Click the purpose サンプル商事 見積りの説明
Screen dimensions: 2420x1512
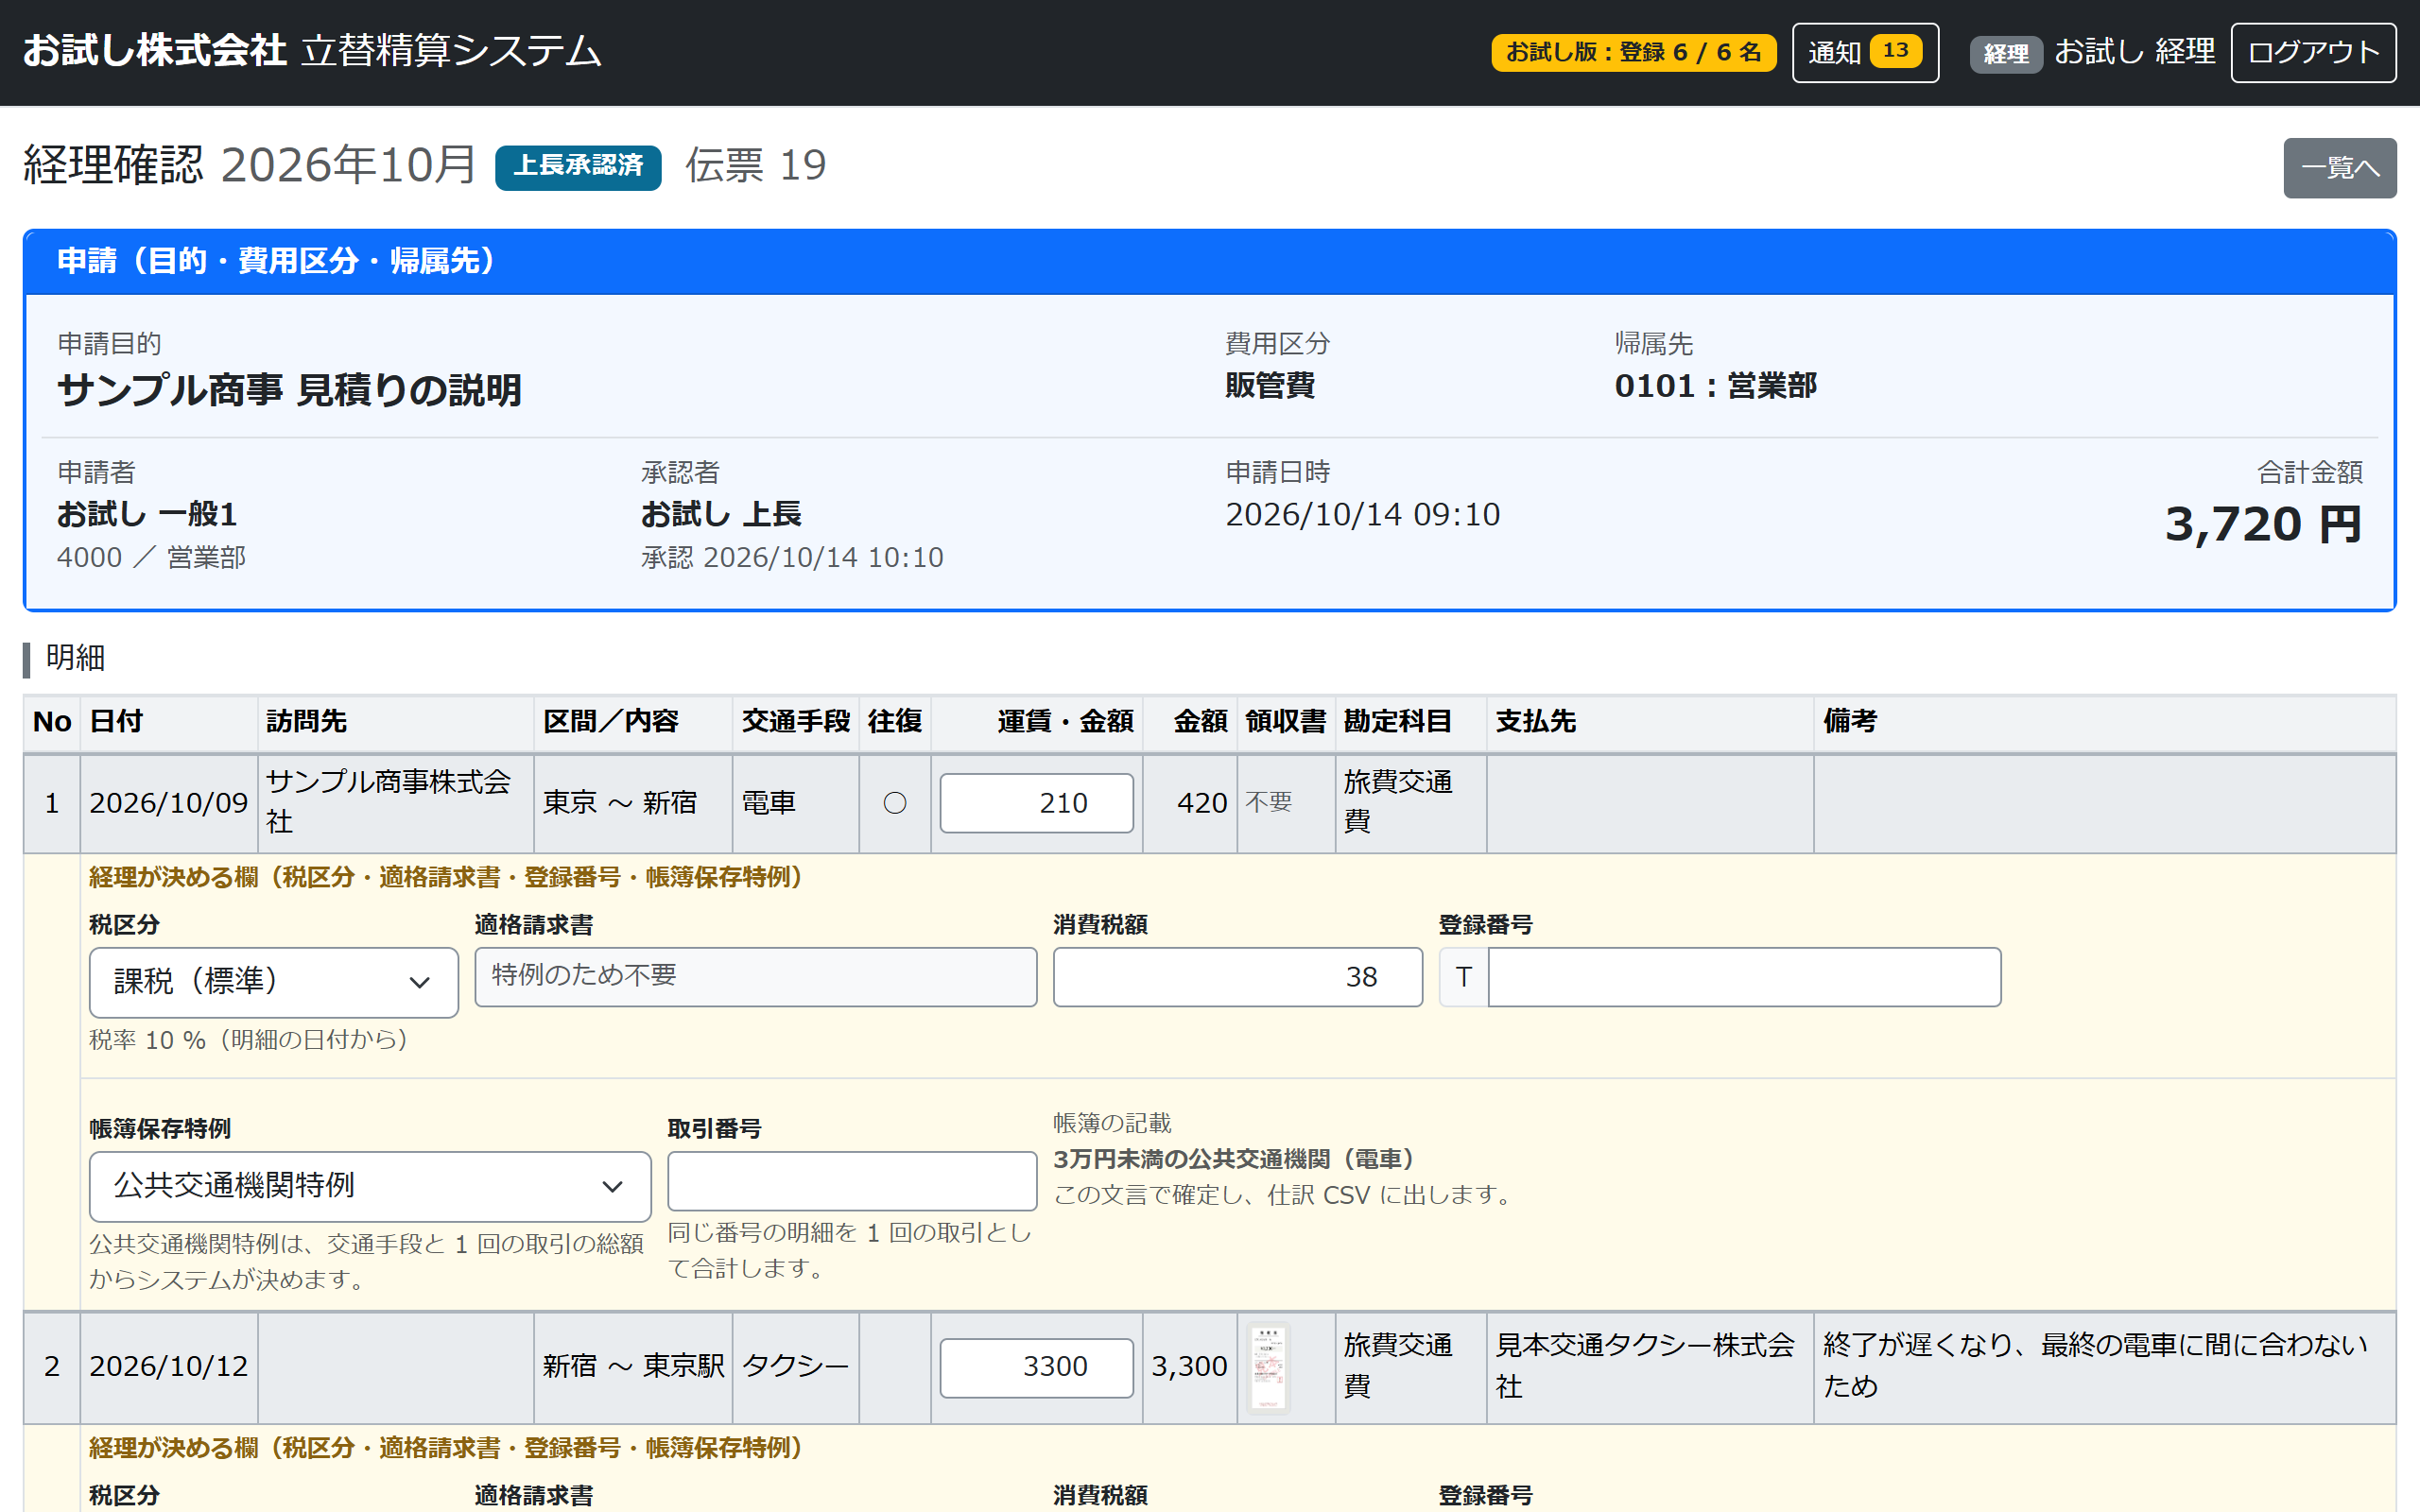point(289,390)
